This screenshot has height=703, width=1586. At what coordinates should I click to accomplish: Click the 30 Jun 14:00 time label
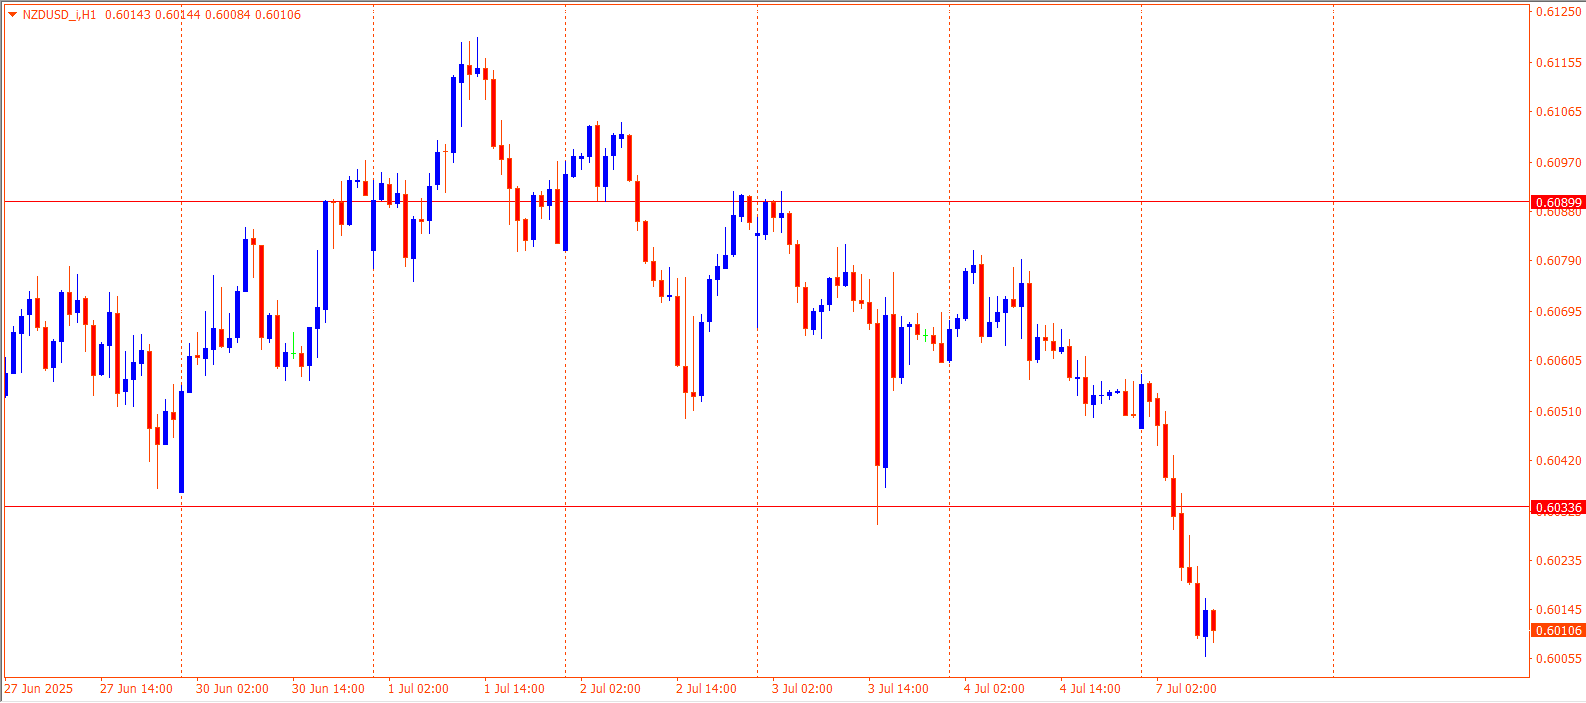point(328,689)
